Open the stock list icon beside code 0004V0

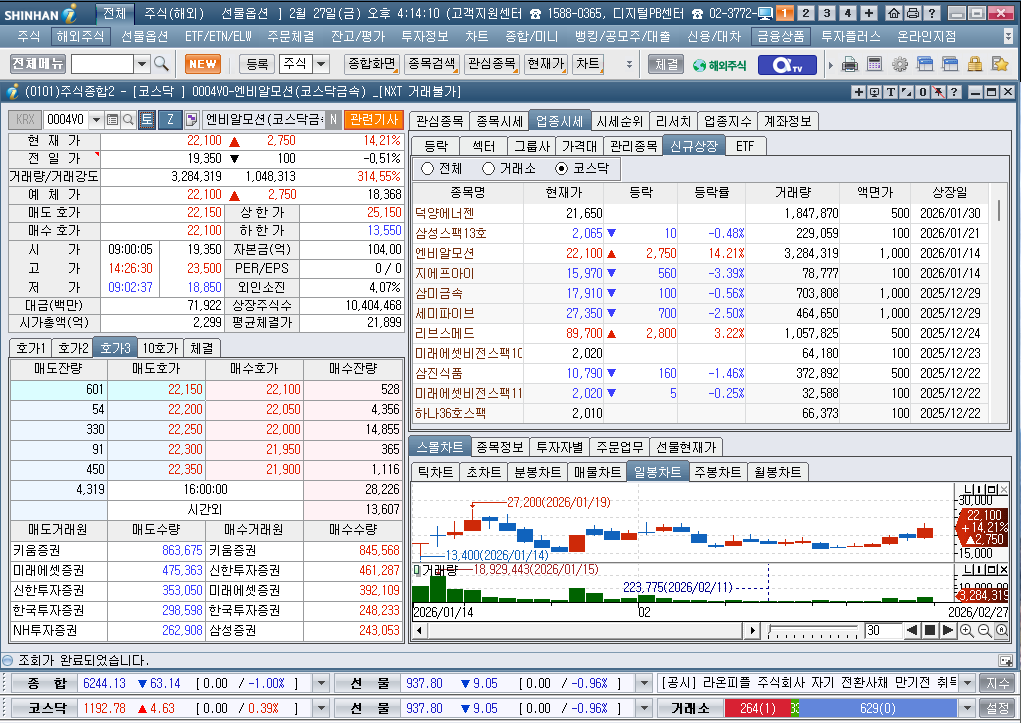[x=113, y=120]
